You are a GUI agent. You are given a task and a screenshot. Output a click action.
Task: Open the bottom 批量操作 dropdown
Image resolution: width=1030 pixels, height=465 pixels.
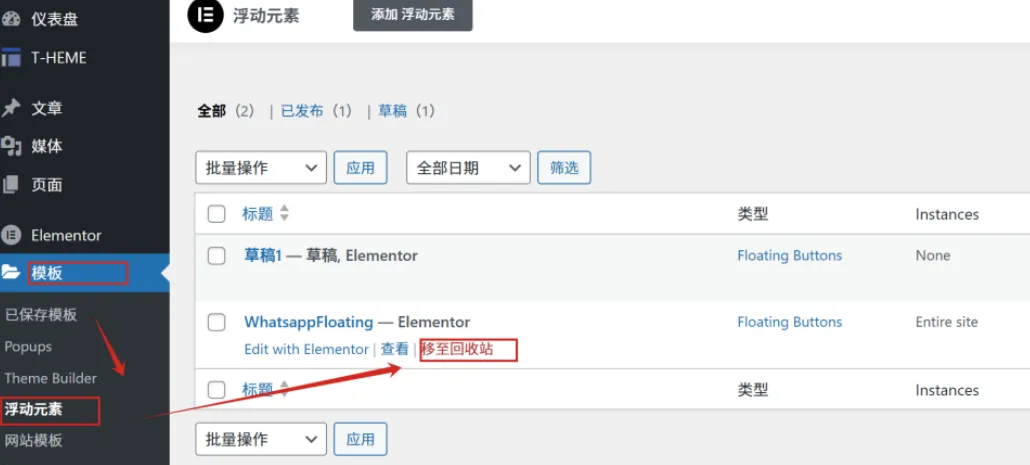tap(261, 439)
